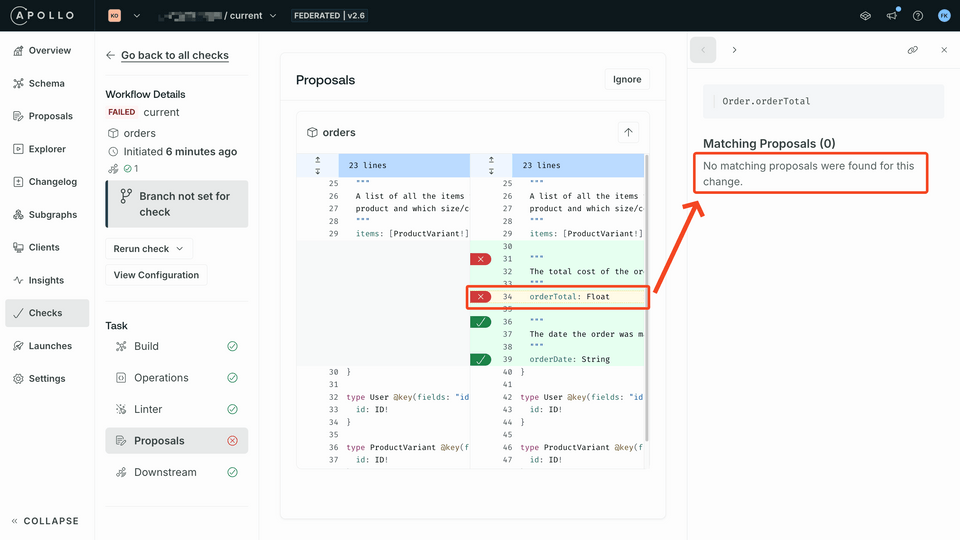Select the Downstream task
Image resolution: width=960 pixels, height=540 pixels.
(x=177, y=472)
